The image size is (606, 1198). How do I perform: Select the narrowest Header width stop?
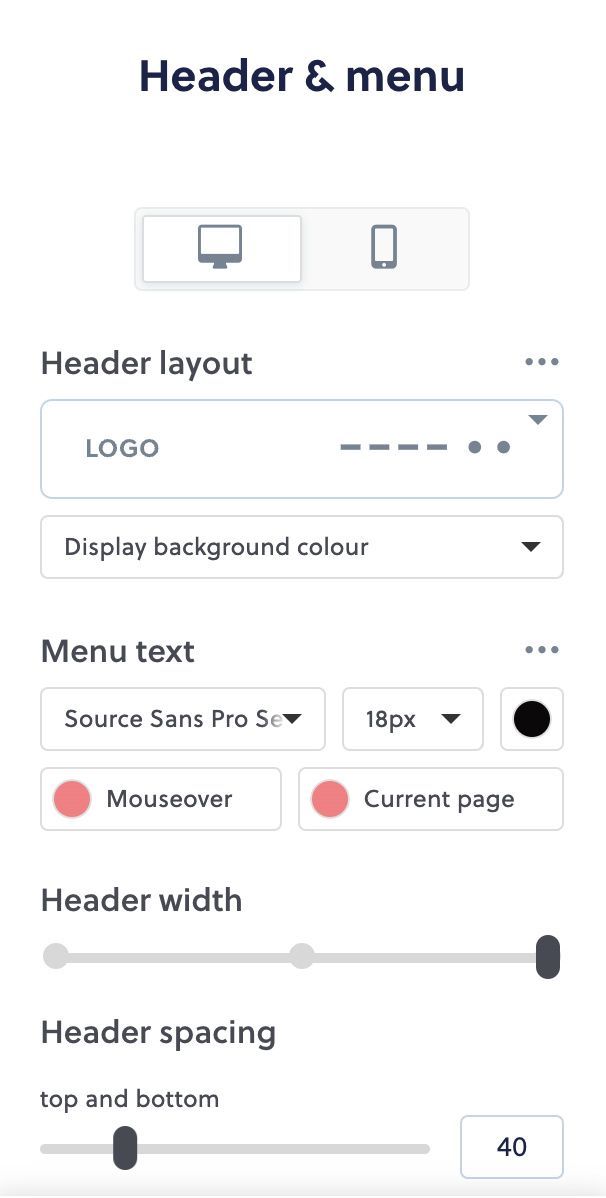pos(56,956)
